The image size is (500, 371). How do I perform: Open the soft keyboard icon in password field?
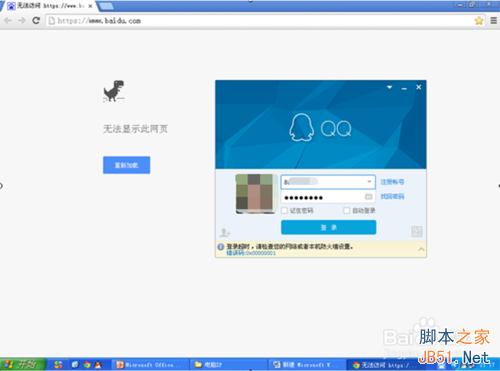[368, 197]
